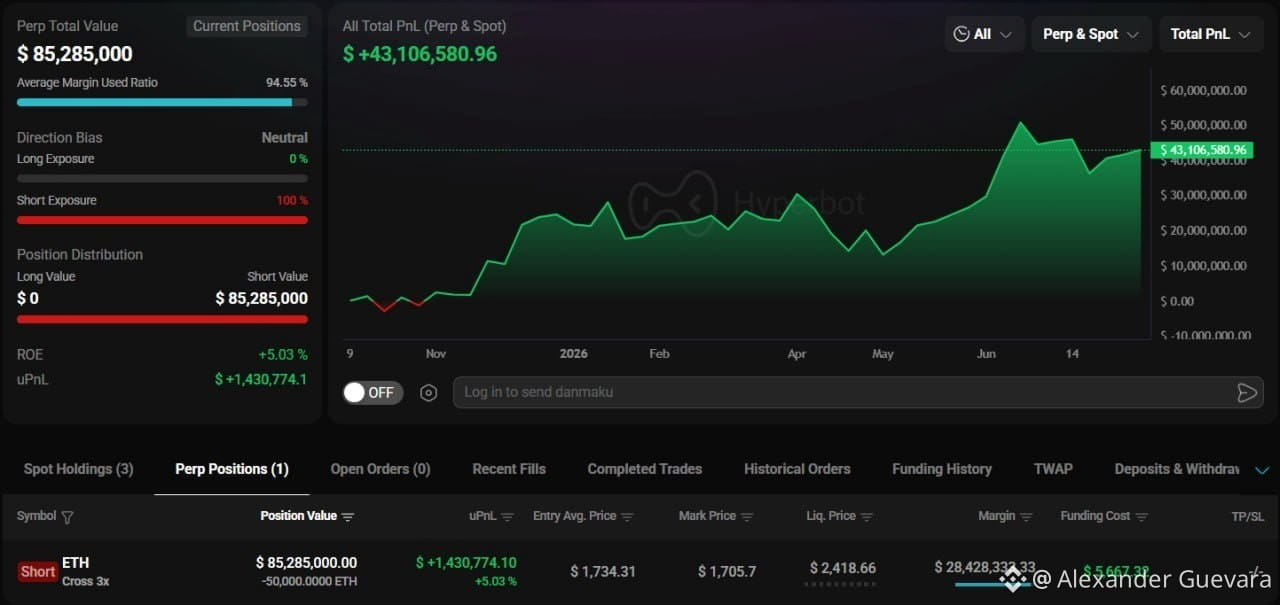
Task: Click the Symbol column filter icon
Action: click(x=68, y=517)
